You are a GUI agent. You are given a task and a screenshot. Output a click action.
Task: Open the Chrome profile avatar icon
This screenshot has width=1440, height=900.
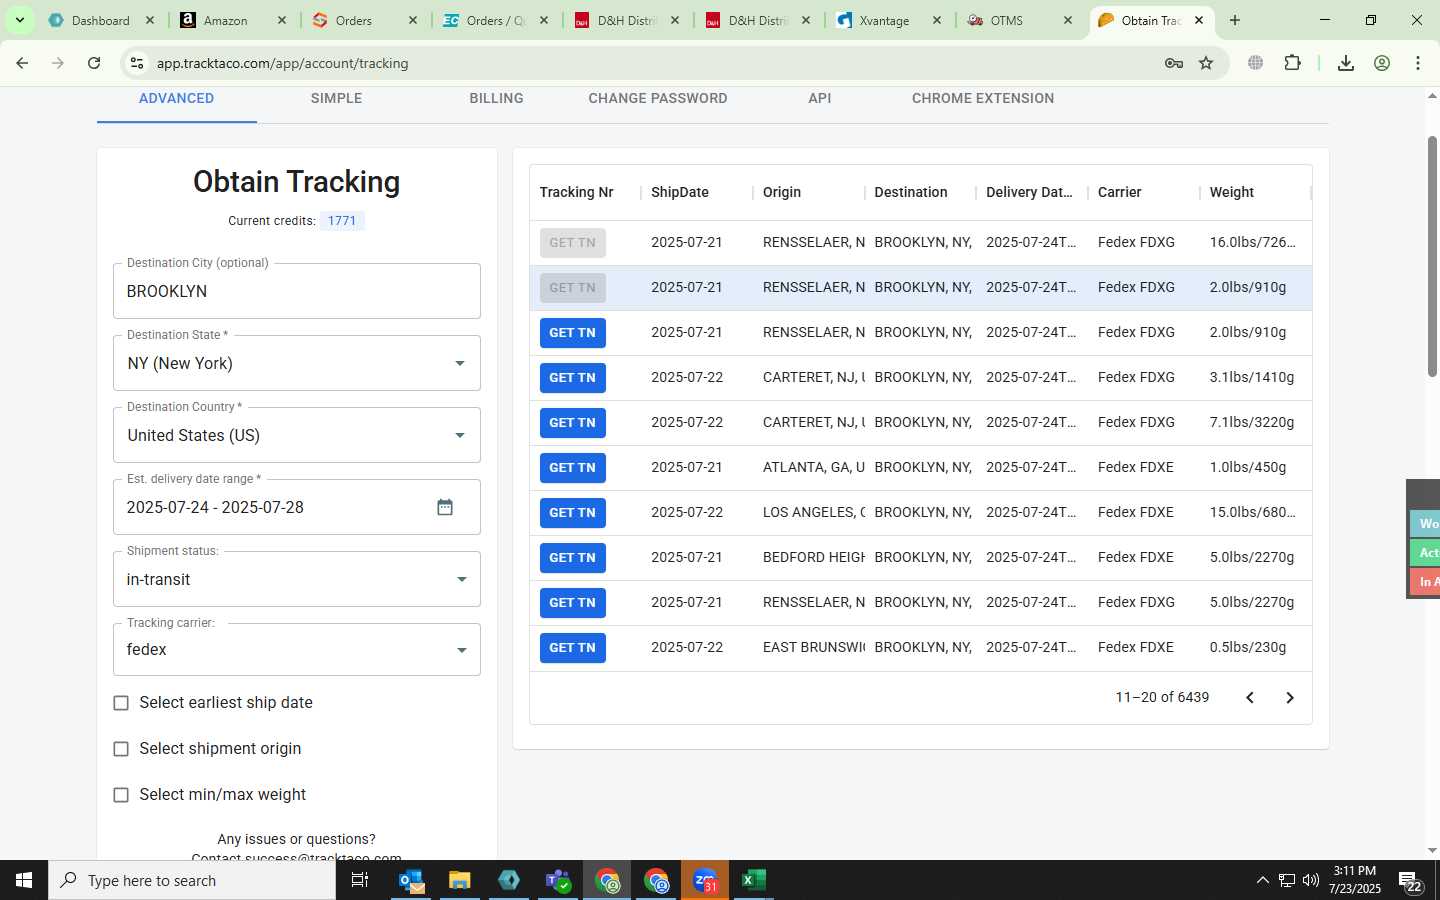point(1382,63)
